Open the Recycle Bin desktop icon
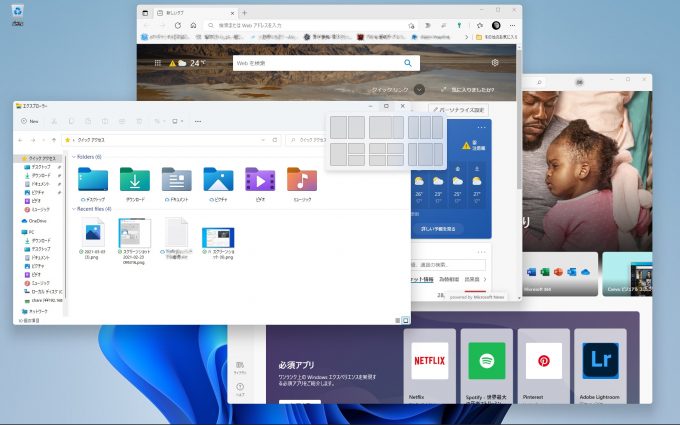Screen dimensions: 680x425 coord(17,16)
